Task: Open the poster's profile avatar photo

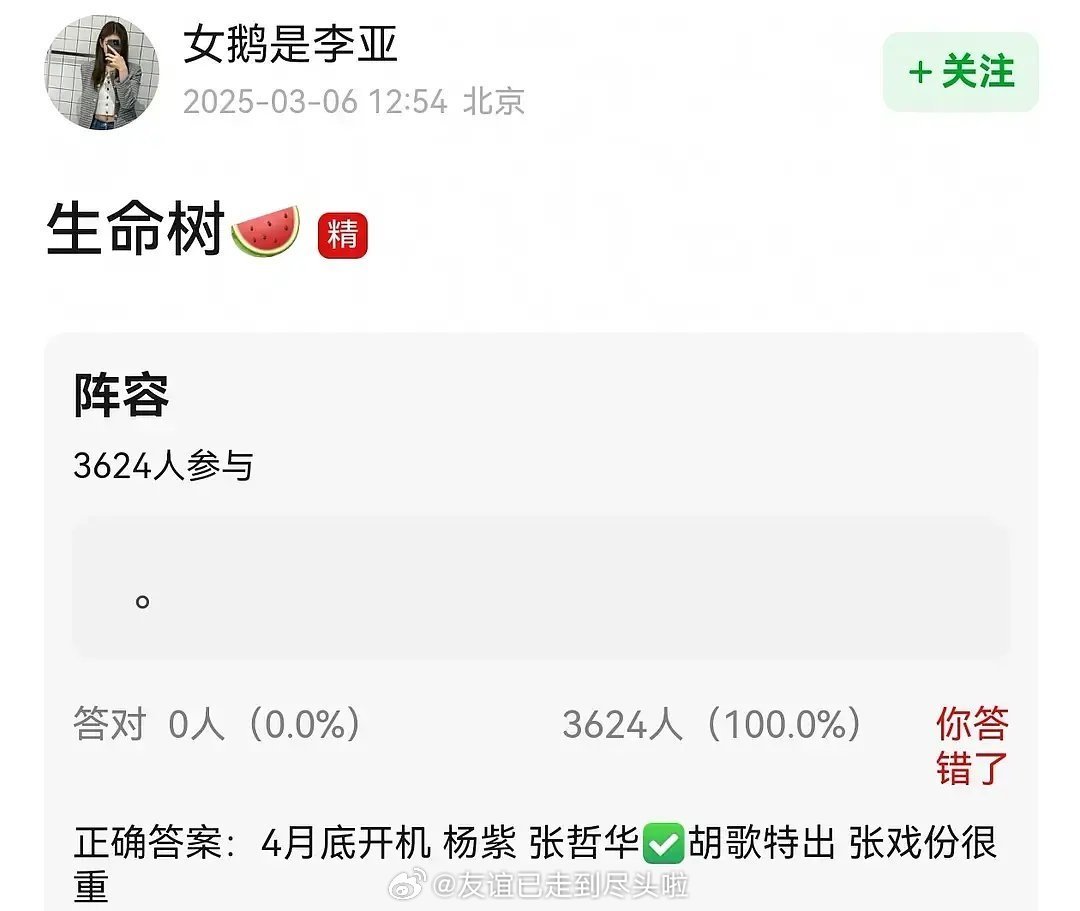Action: click(102, 72)
